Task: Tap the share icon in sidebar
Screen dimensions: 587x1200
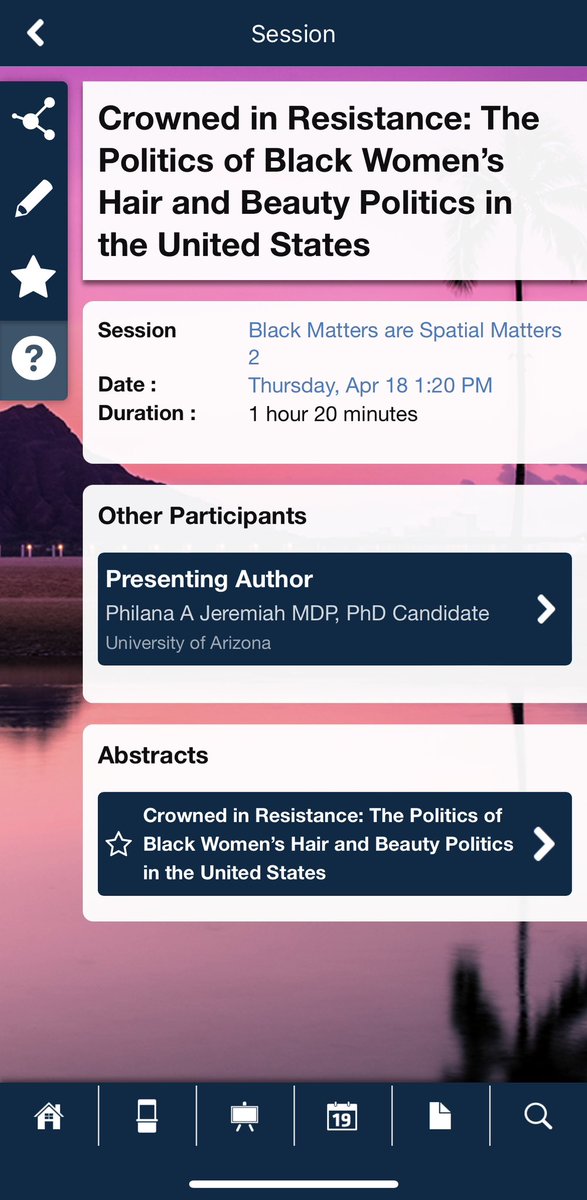Action: pos(33,120)
